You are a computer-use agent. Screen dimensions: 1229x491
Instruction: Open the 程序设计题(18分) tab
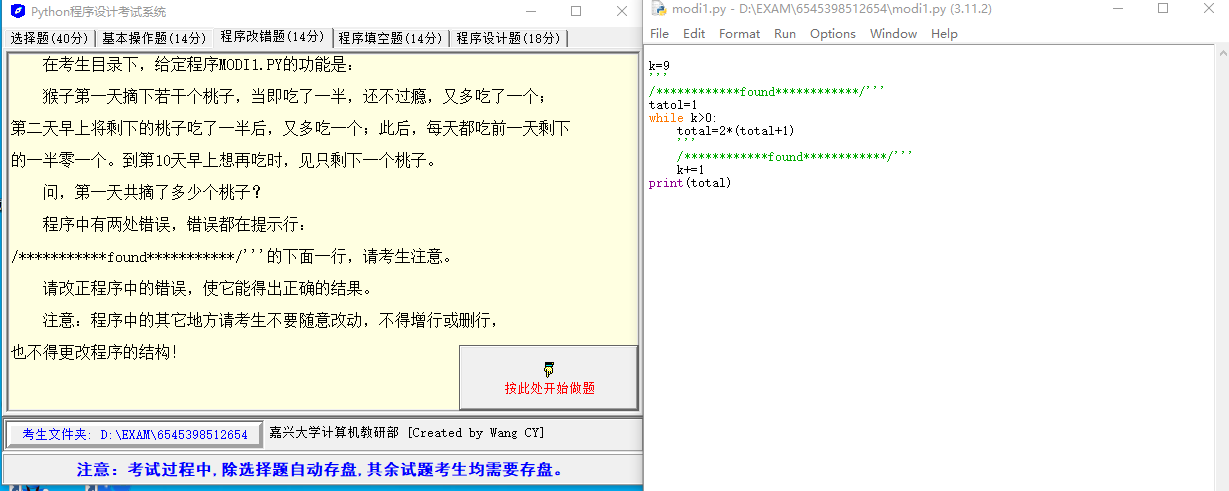point(508,38)
